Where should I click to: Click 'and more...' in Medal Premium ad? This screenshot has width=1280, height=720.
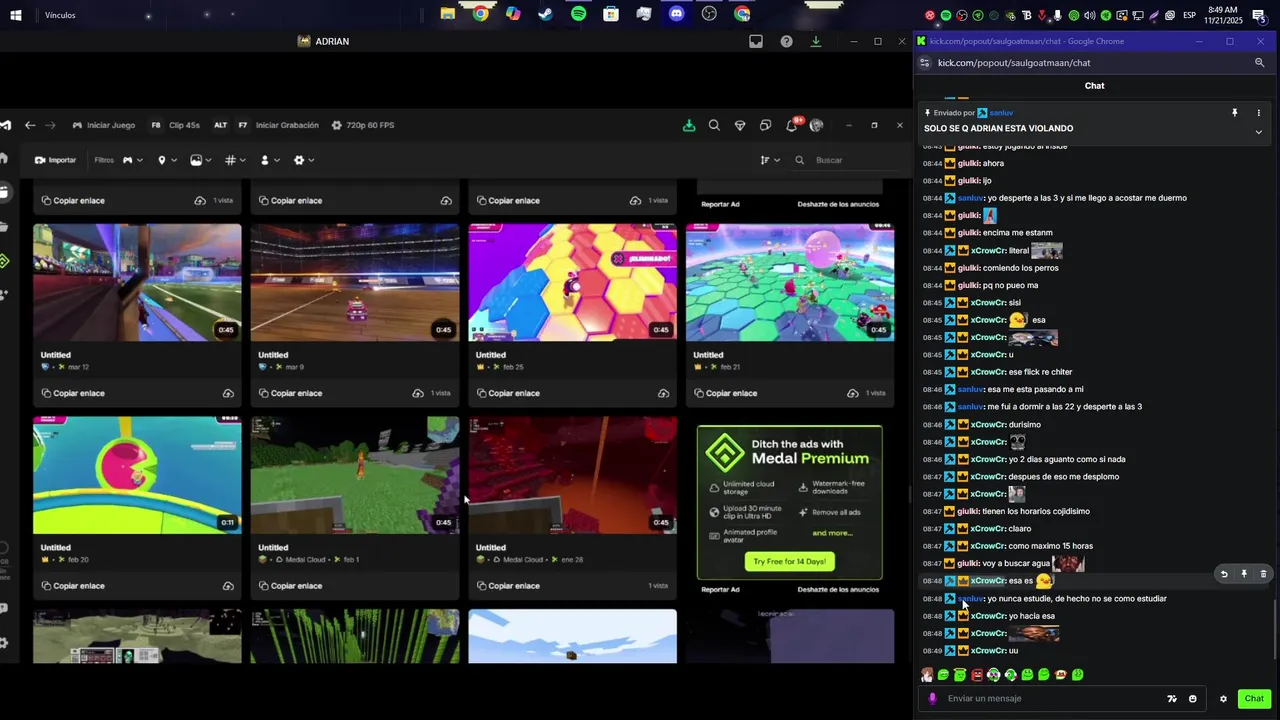click(x=832, y=533)
